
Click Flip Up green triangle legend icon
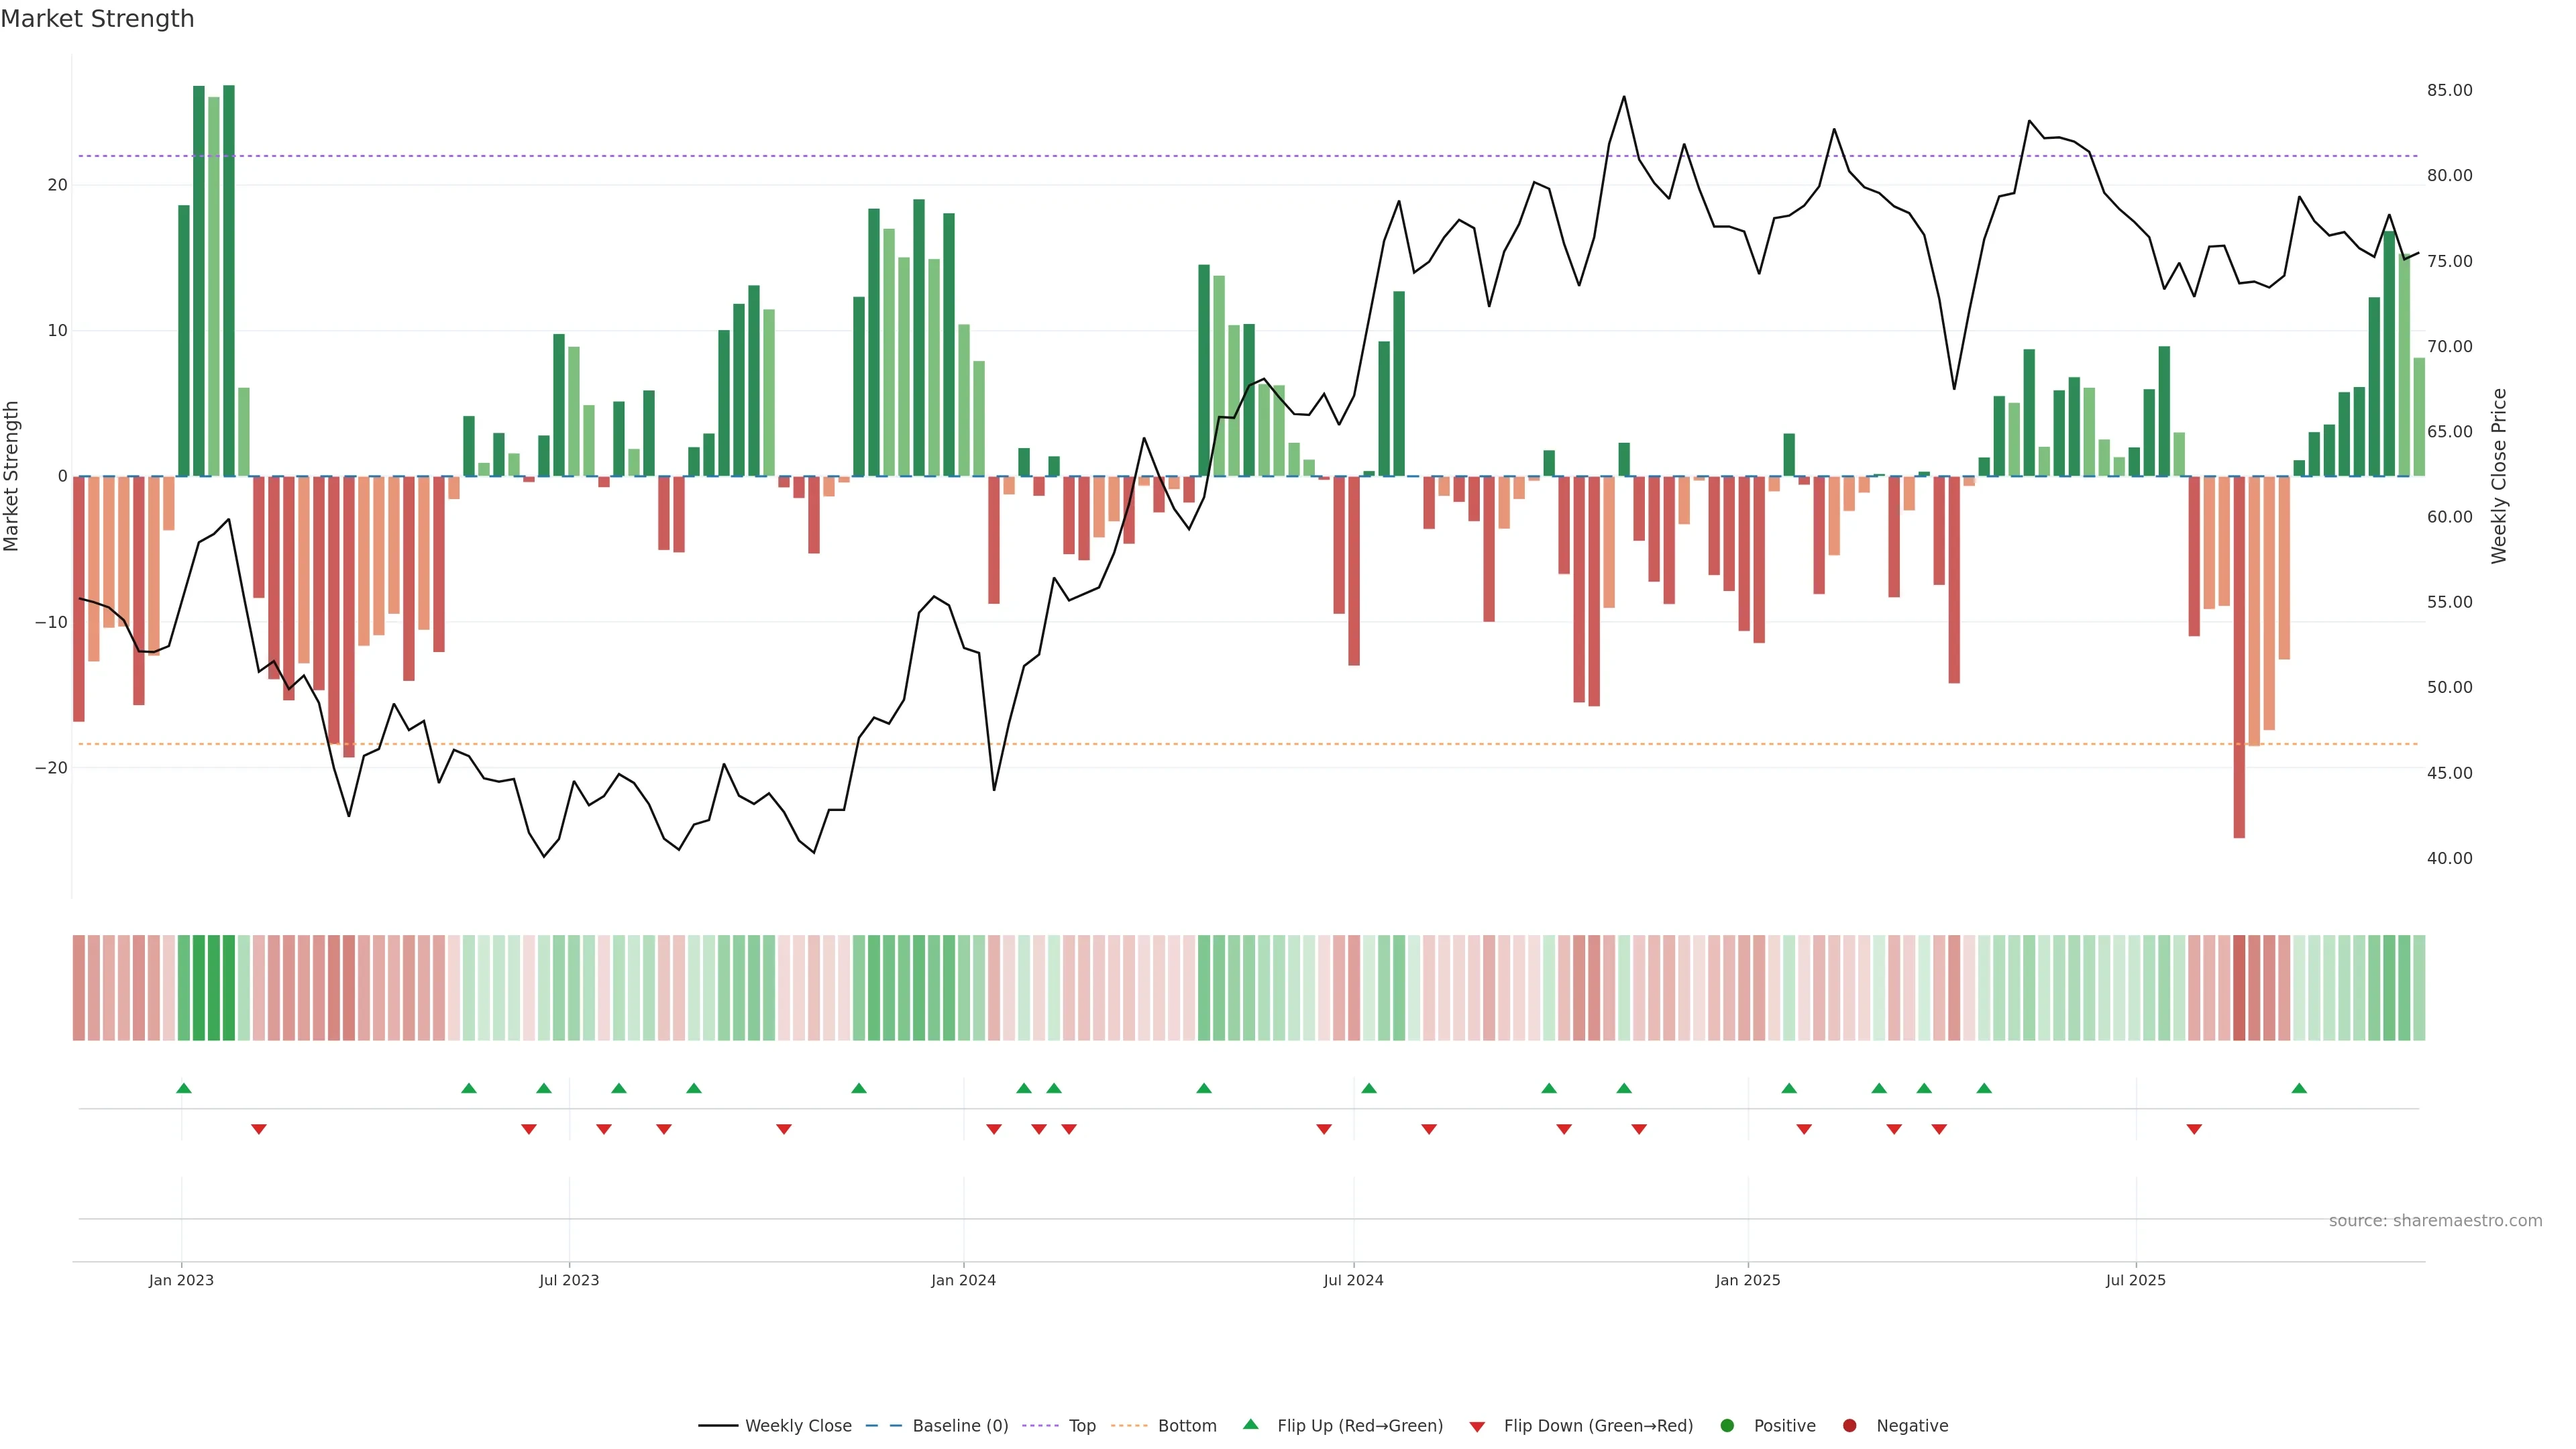click(x=1250, y=1425)
